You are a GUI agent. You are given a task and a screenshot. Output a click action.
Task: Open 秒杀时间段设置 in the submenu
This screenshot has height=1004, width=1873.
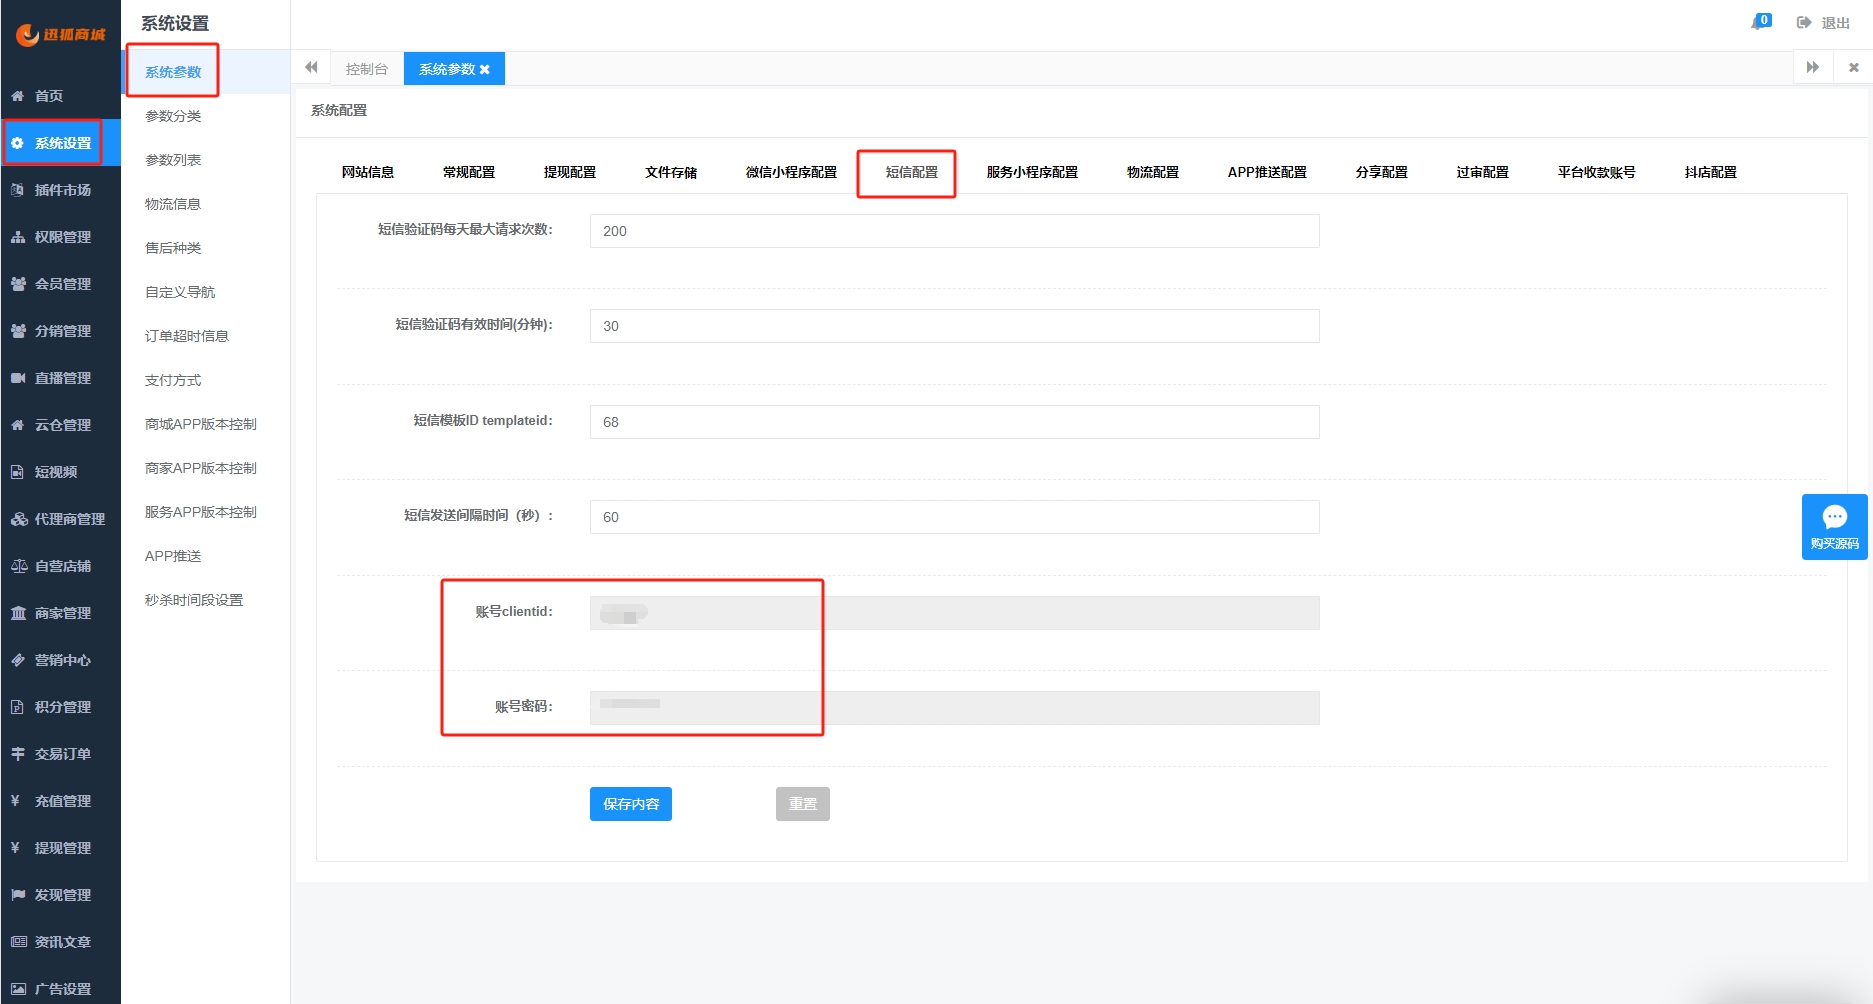coord(194,600)
